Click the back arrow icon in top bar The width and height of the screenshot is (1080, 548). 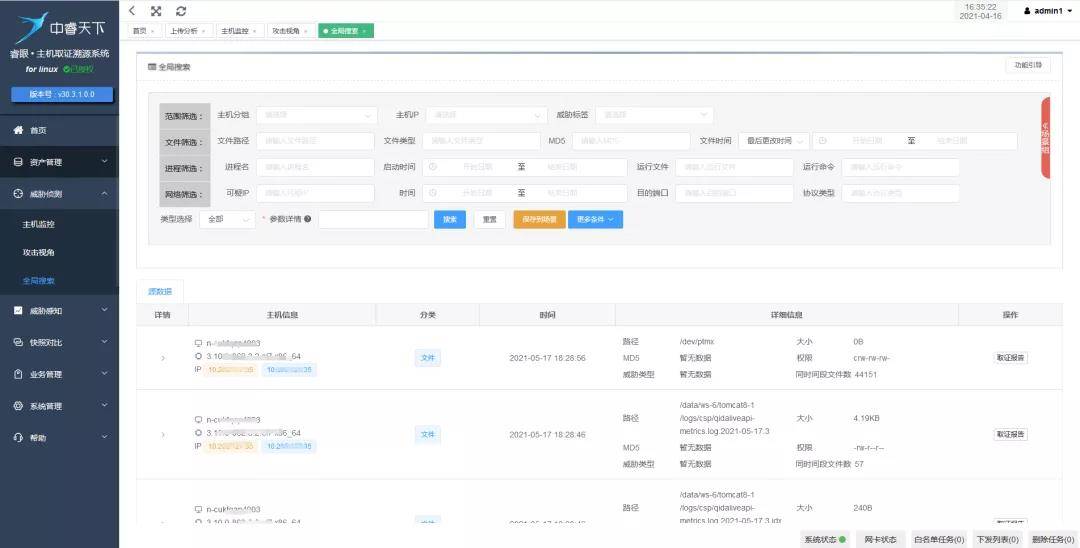(x=132, y=11)
